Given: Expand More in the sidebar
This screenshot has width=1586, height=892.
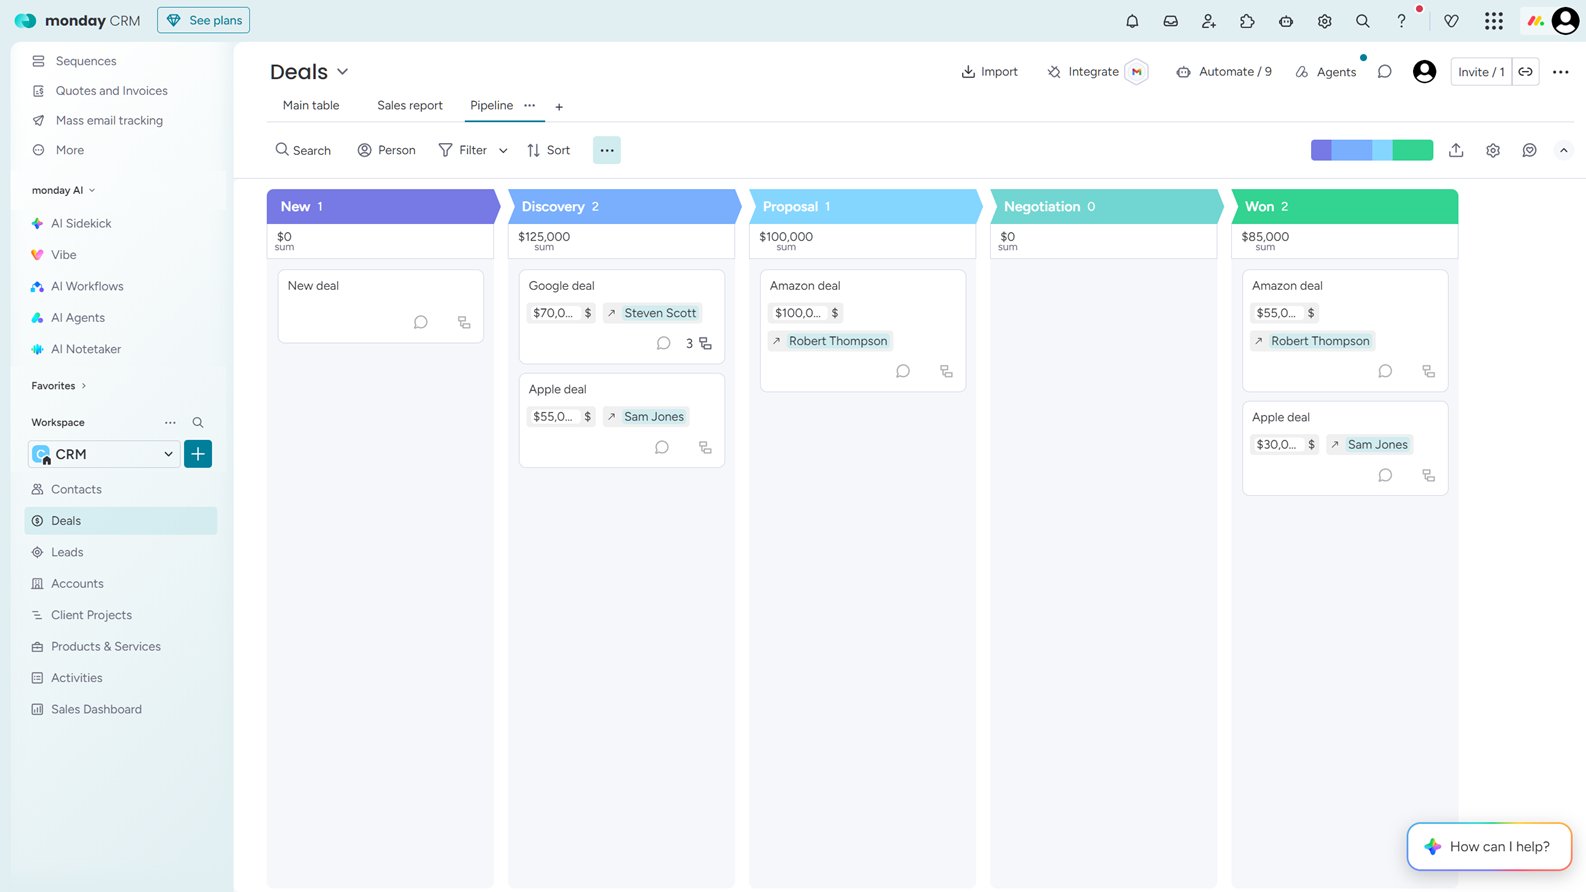Looking at the screenshot, I should (x=70, y=150).
